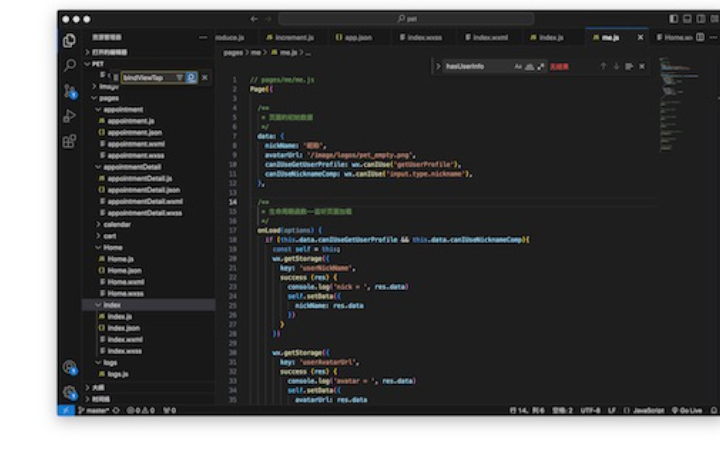Toggle the filter funnel in tree search
The width and height of the screenshot is (720, 450).
(x=180, y=78)
